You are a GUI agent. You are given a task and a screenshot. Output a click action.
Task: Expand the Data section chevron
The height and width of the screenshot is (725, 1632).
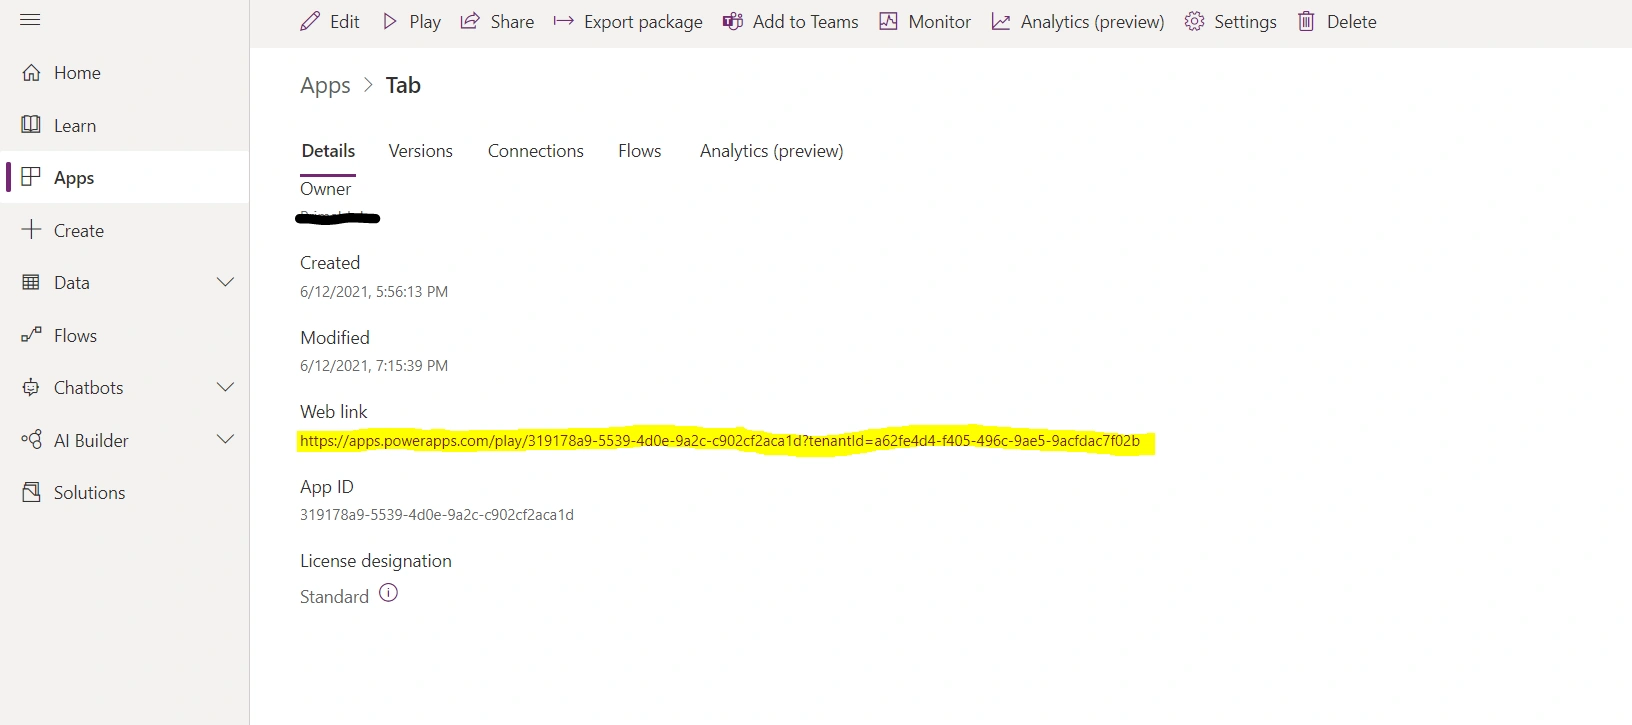pyautogui.click(x=226, y=282)
